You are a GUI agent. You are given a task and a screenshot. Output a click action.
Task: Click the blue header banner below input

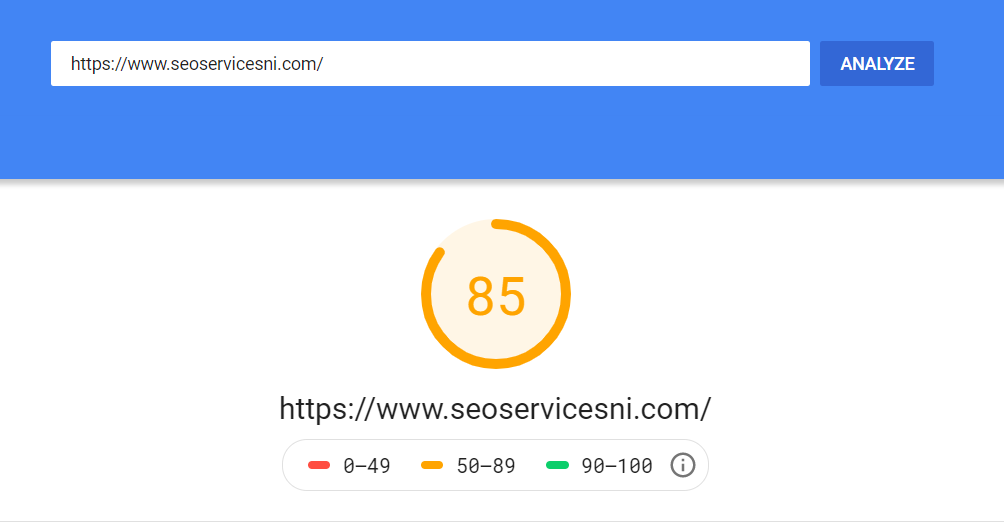pos(502,133)
